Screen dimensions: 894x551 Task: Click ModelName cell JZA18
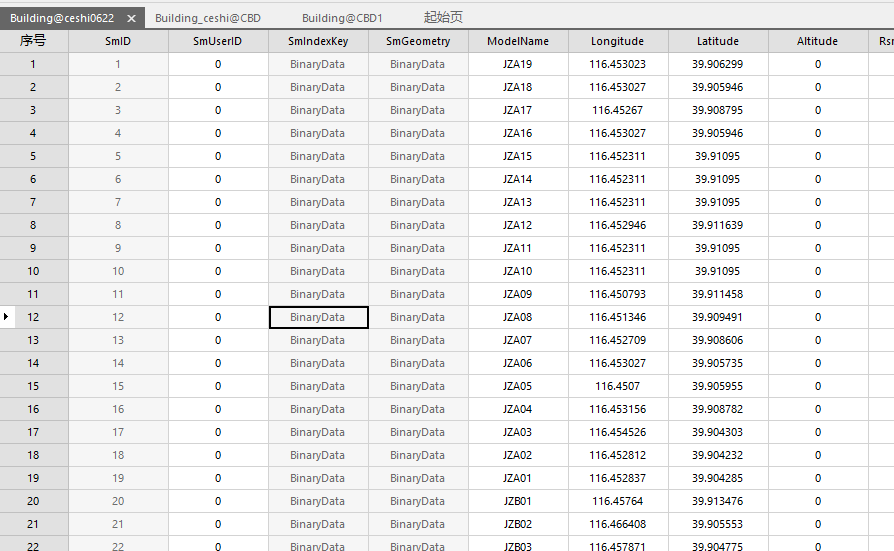click(518, 87)
